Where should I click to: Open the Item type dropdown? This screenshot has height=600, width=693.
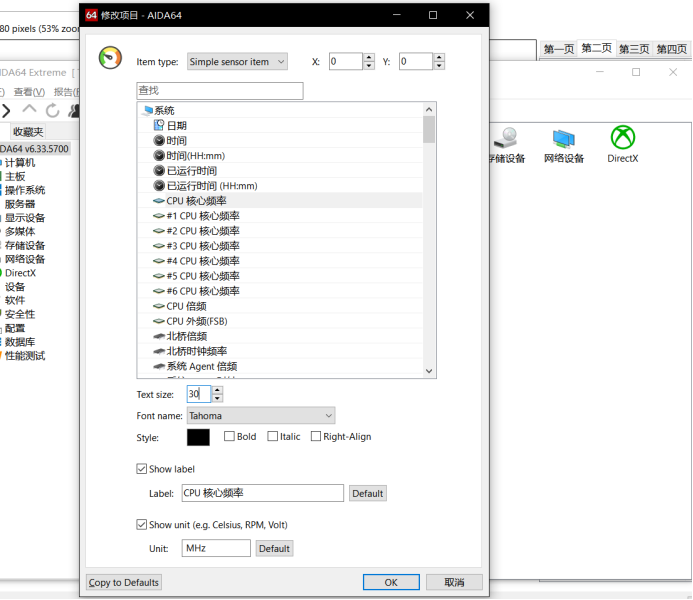[237, 62]
